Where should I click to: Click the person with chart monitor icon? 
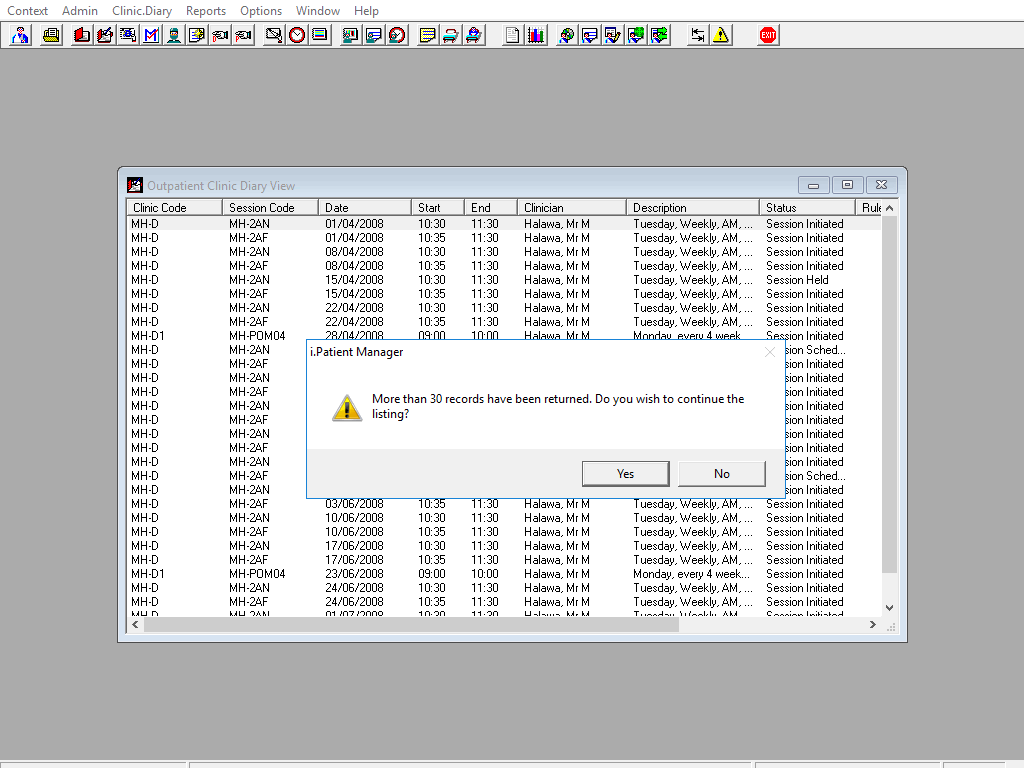pos(351,35)
